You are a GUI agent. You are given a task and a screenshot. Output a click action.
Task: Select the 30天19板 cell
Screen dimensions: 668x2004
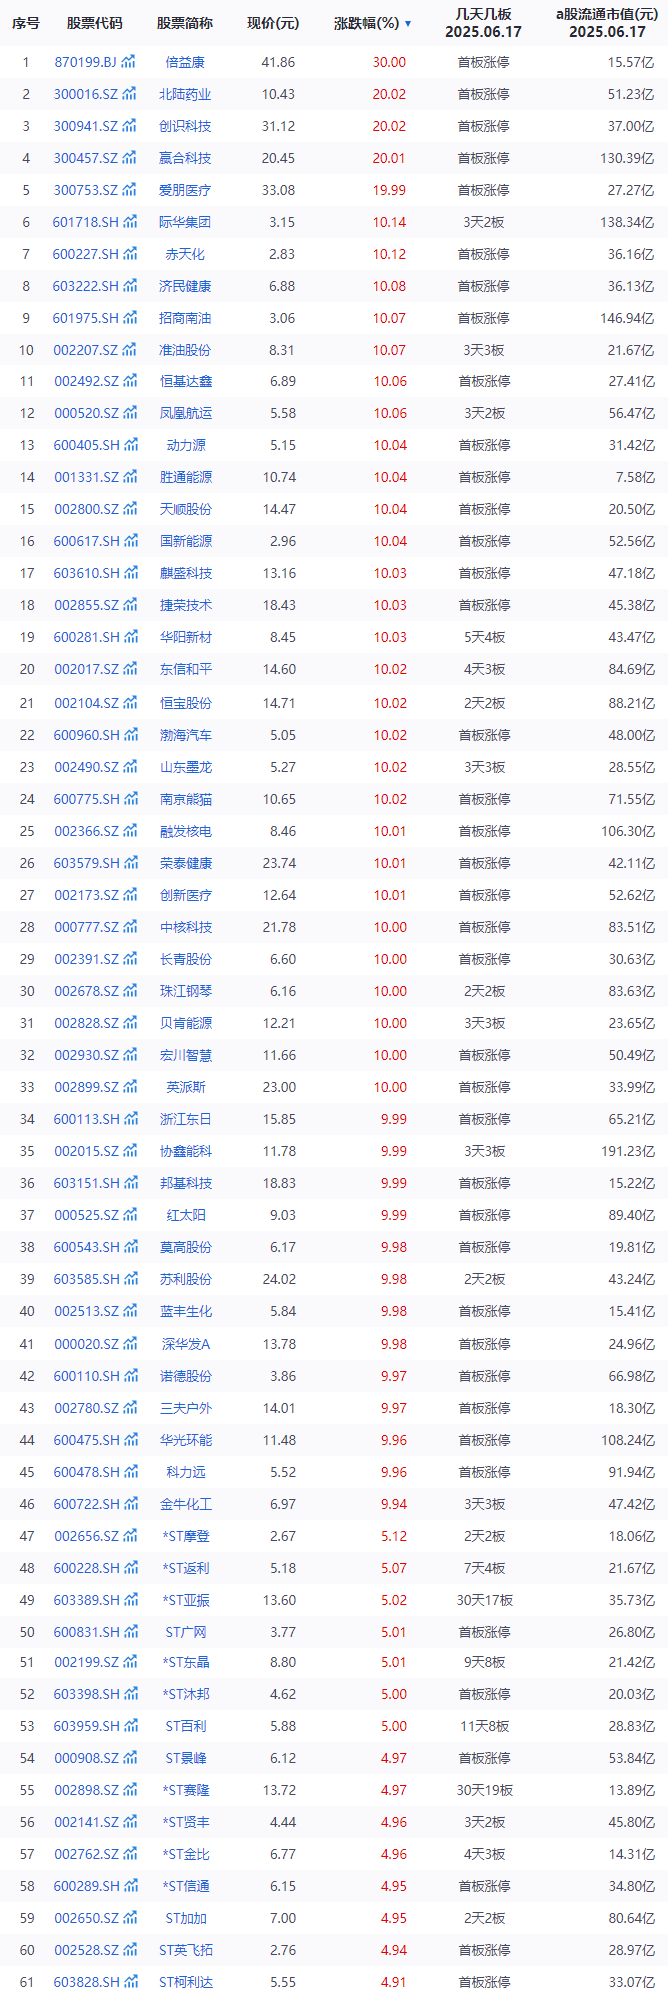pyautogui.click(x=485, y=1790)
